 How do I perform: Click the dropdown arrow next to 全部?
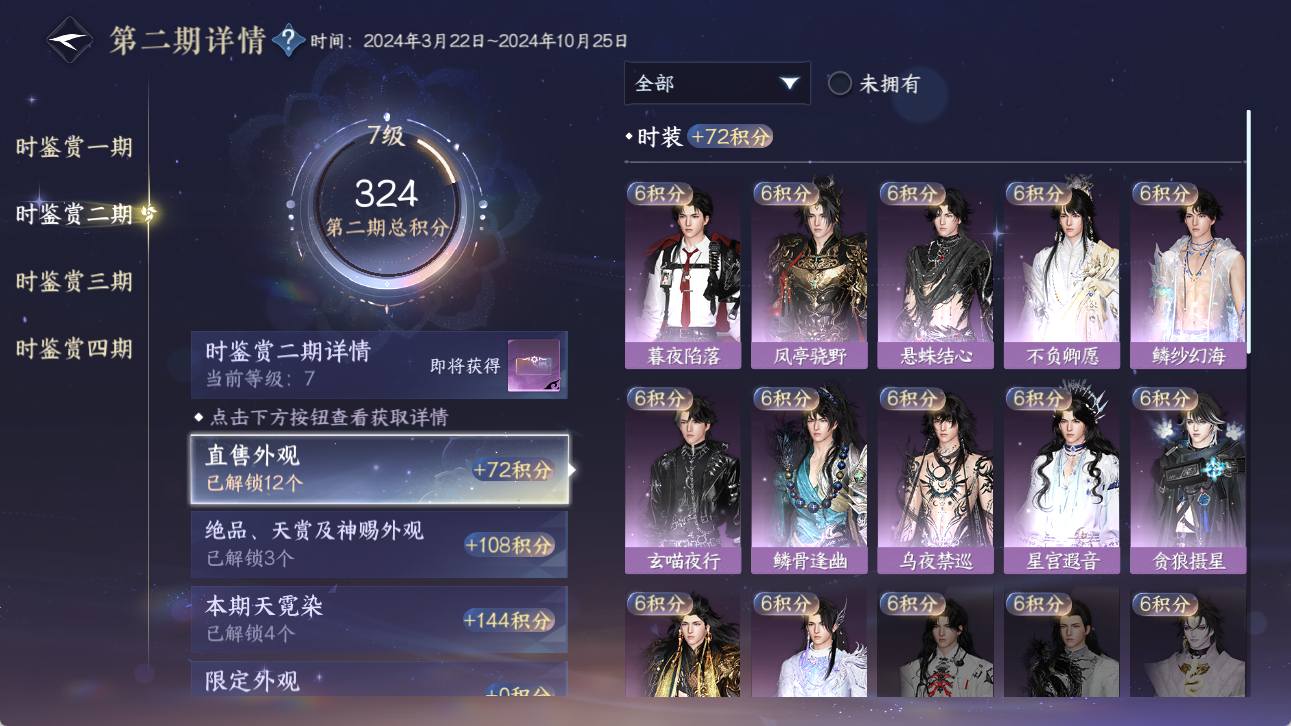pyautogui.click(x=790, y=84)
